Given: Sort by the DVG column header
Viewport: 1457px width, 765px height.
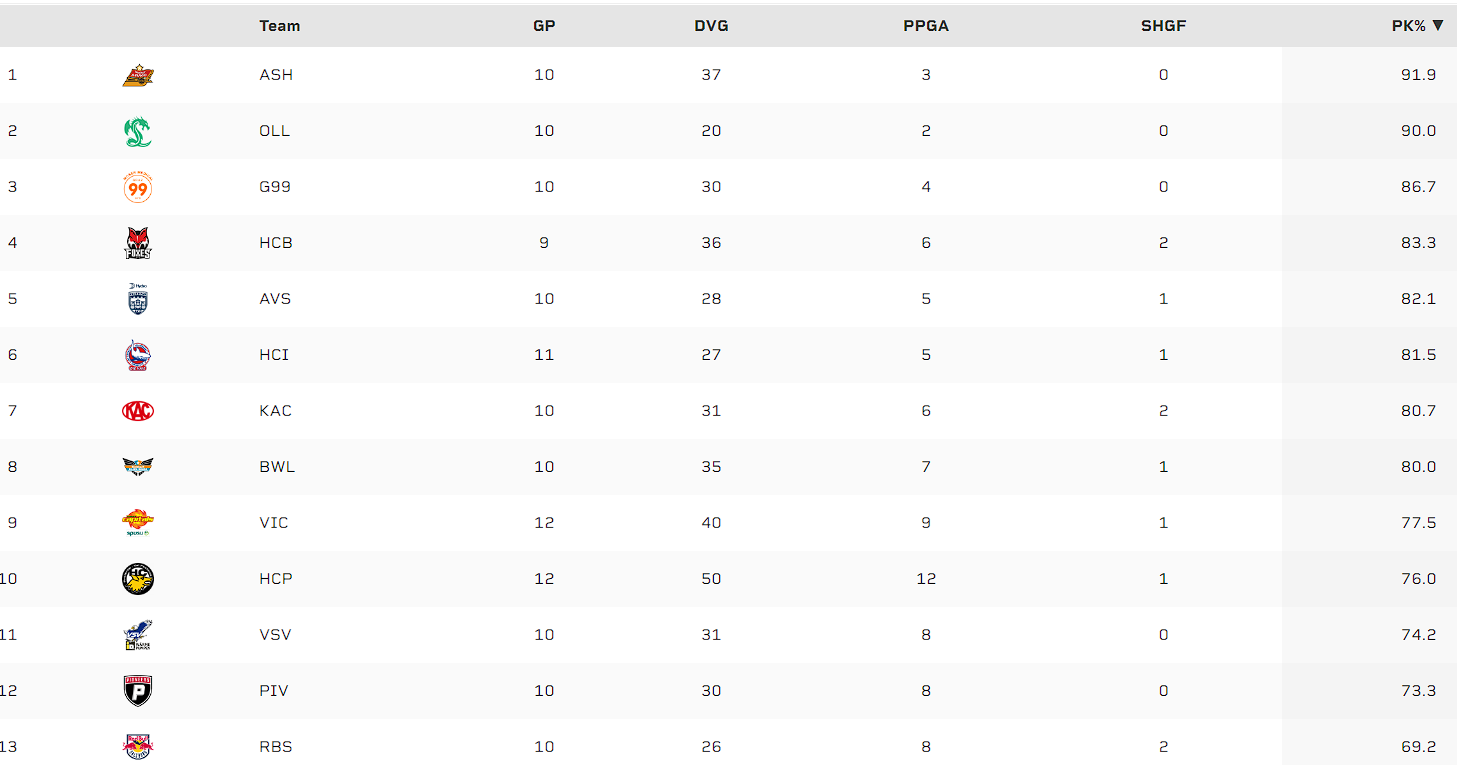Looking at the screenshot, I should (711, 26).
